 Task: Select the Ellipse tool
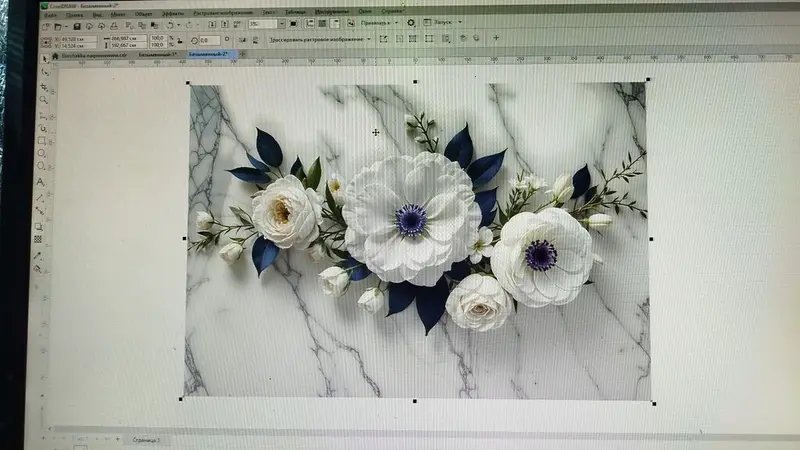point(42,154)
